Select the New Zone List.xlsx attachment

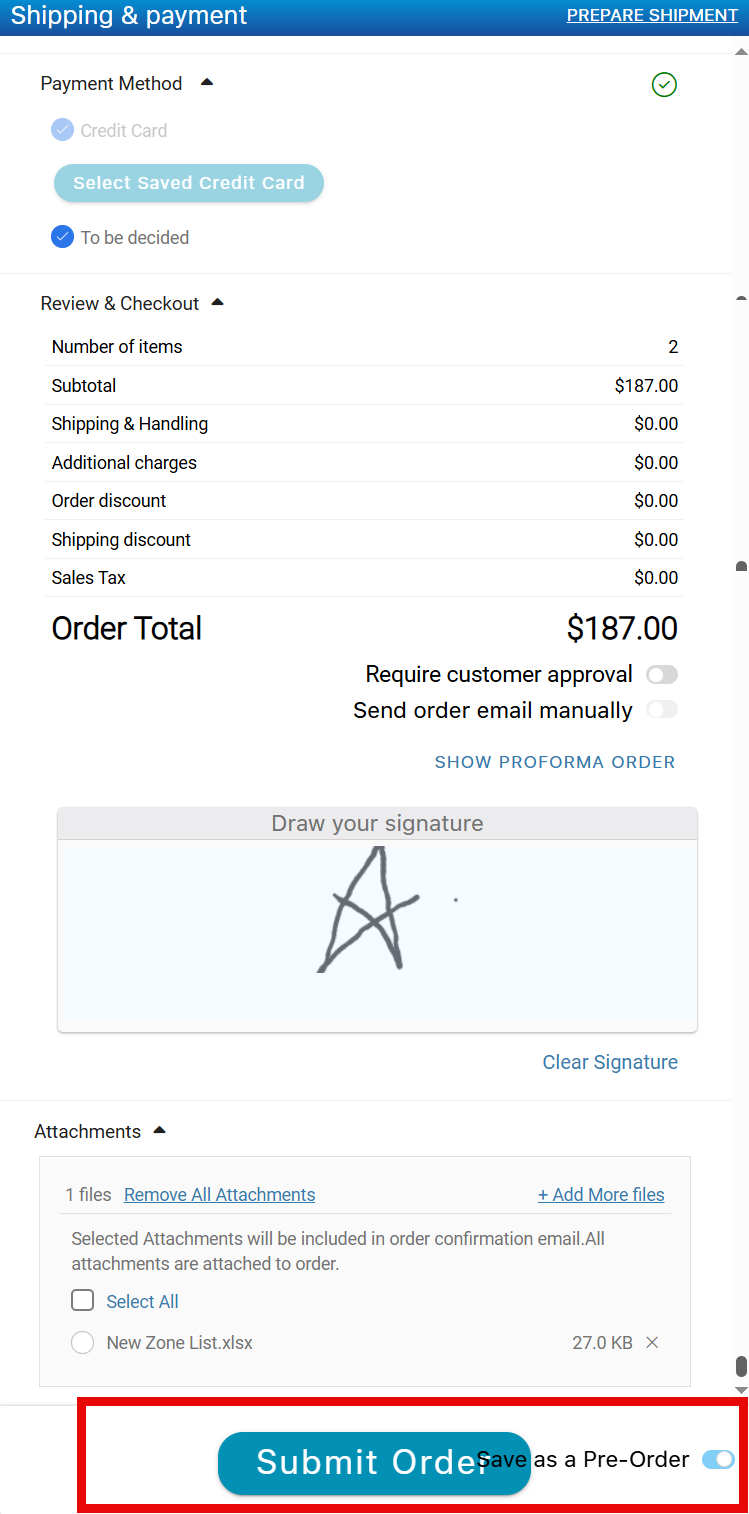coord(83,1343)
